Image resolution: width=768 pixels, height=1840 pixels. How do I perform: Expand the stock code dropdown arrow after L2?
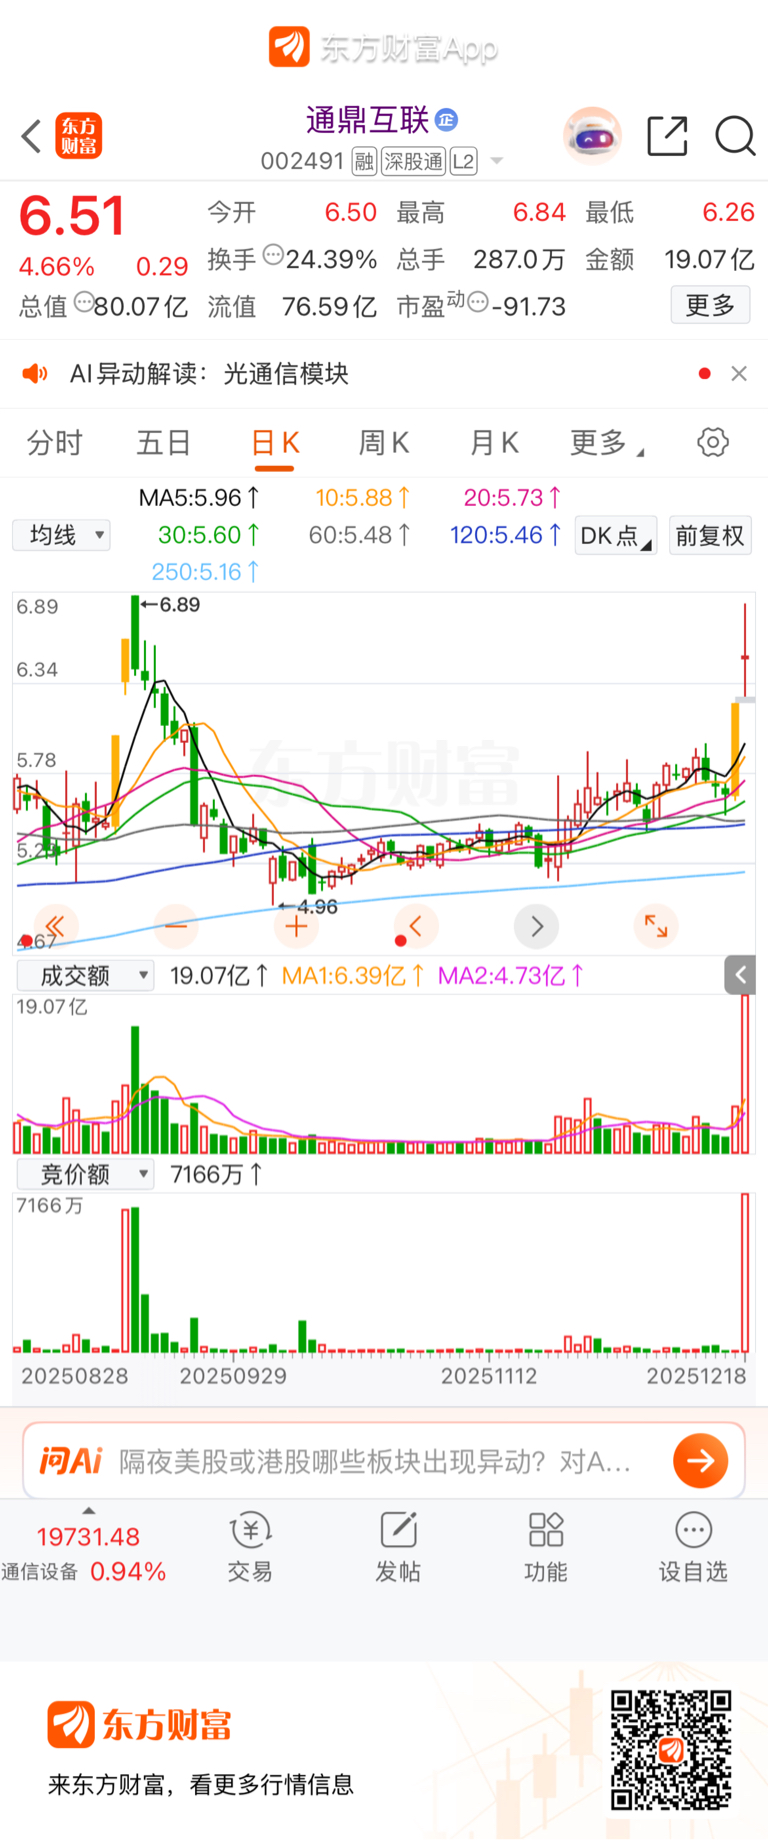click(x=496, y=161)
